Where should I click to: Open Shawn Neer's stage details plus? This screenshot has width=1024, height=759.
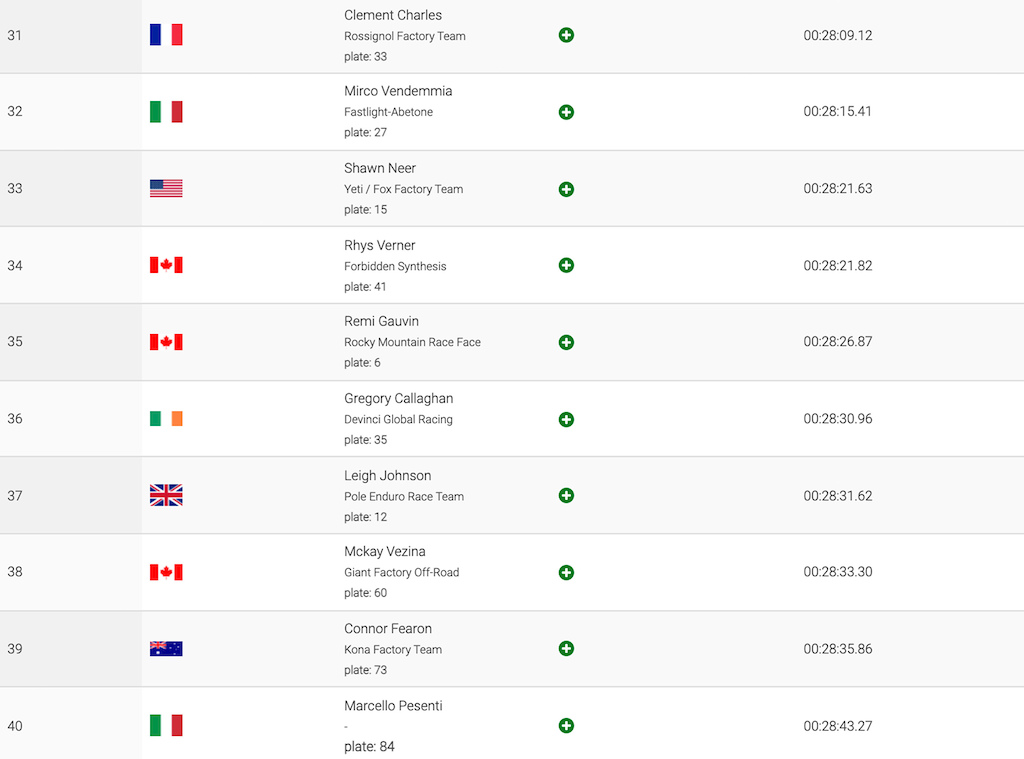coord(566,189)
